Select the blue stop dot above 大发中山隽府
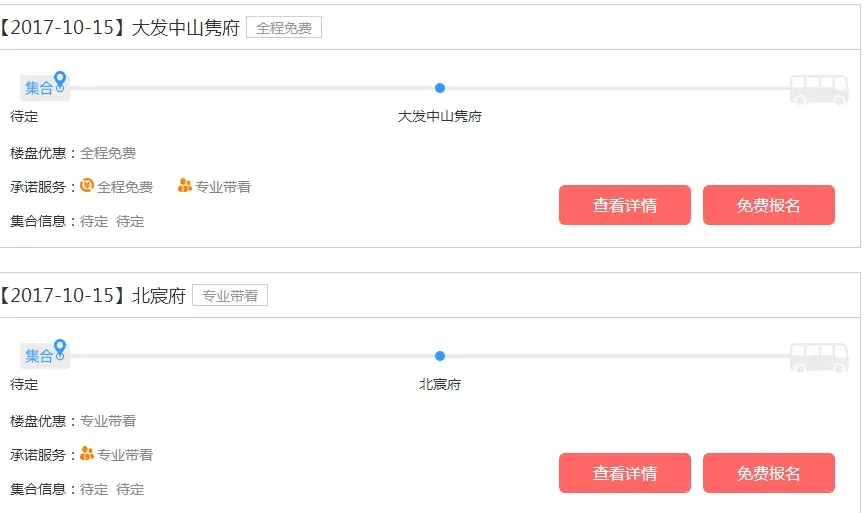 [x=440, y=88]
